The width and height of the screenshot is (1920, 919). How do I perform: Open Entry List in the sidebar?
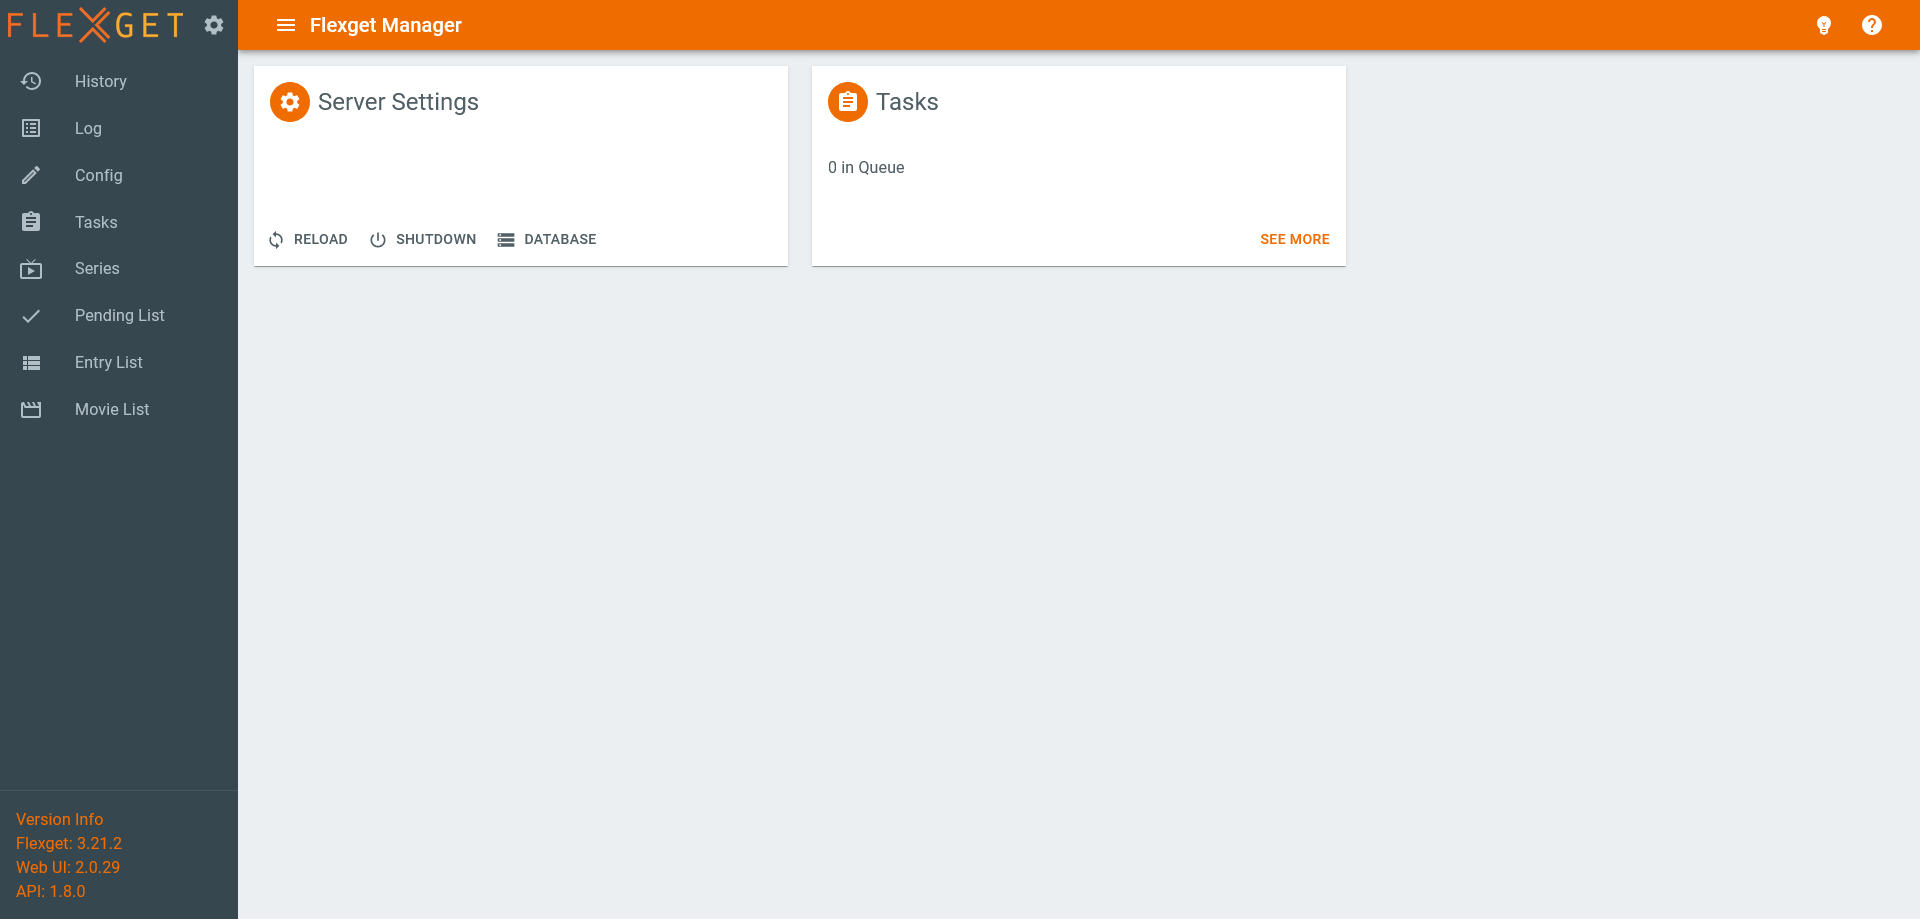pos(119,362)
